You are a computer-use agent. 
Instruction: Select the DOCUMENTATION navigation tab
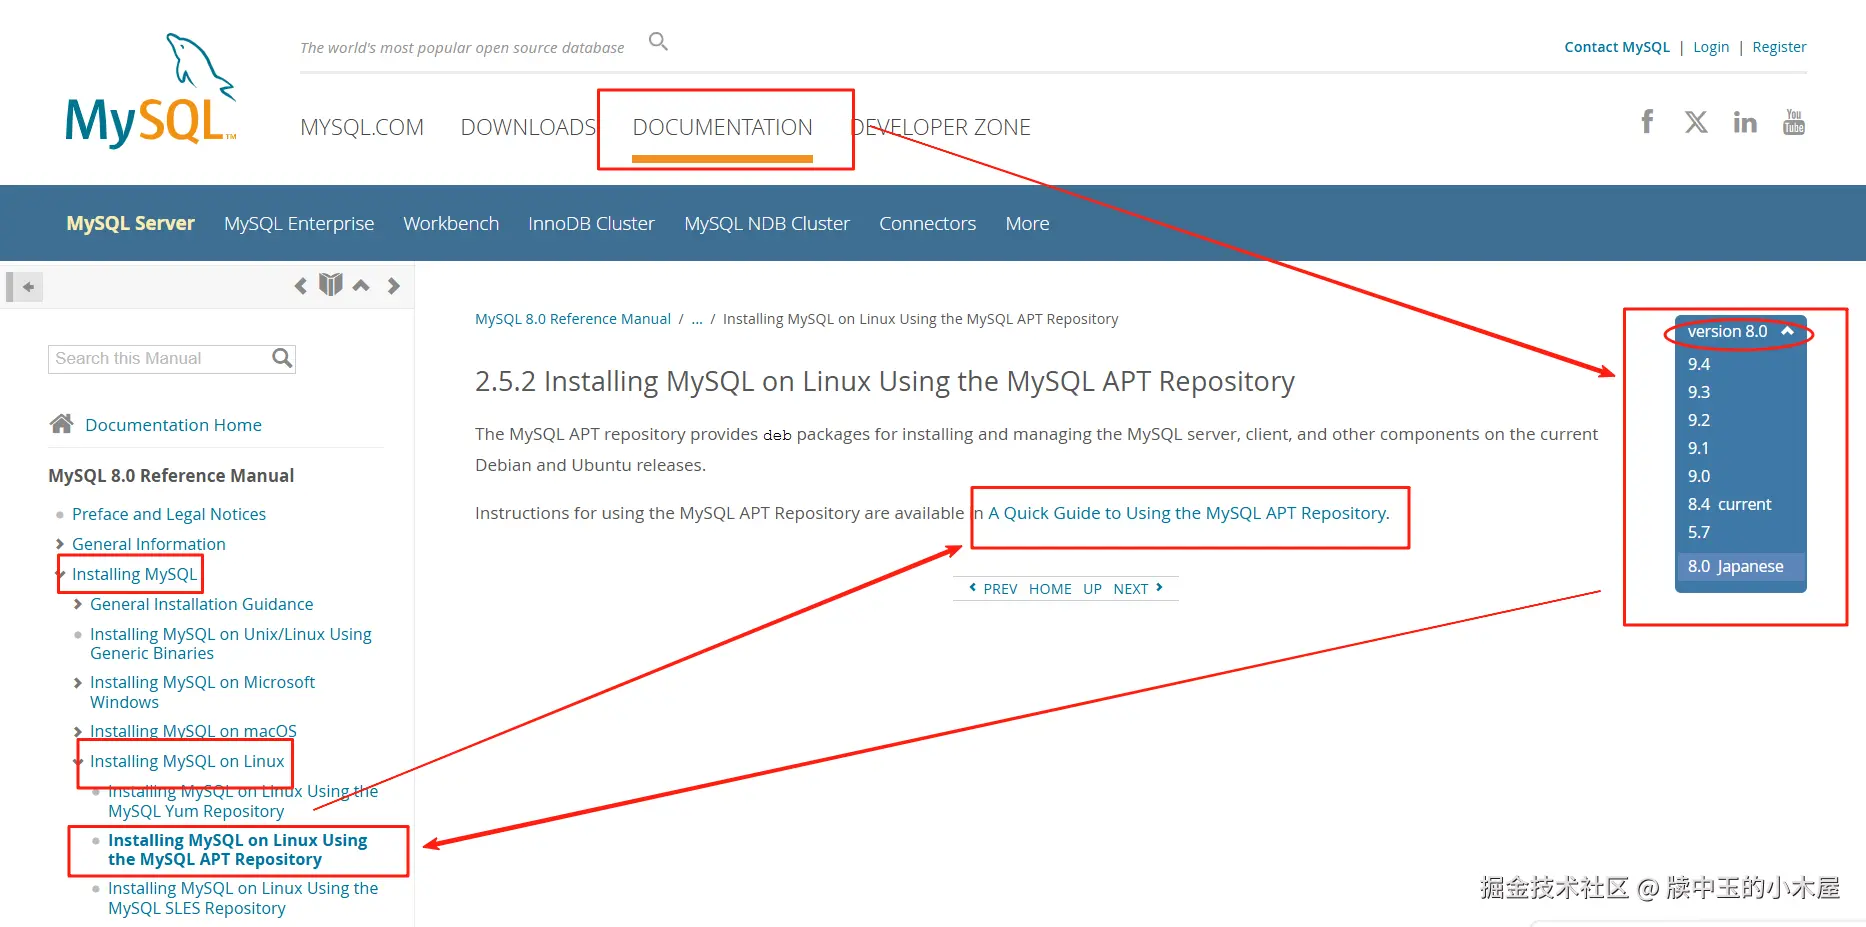[x=722, y=127]
